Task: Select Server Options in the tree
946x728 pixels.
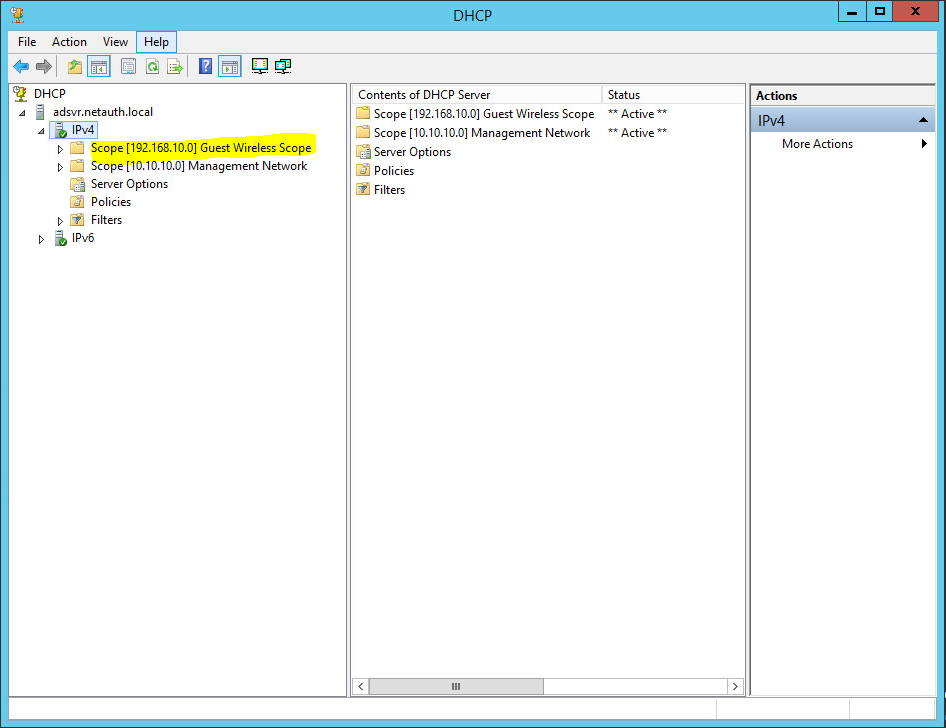Action: coord(129,184)
